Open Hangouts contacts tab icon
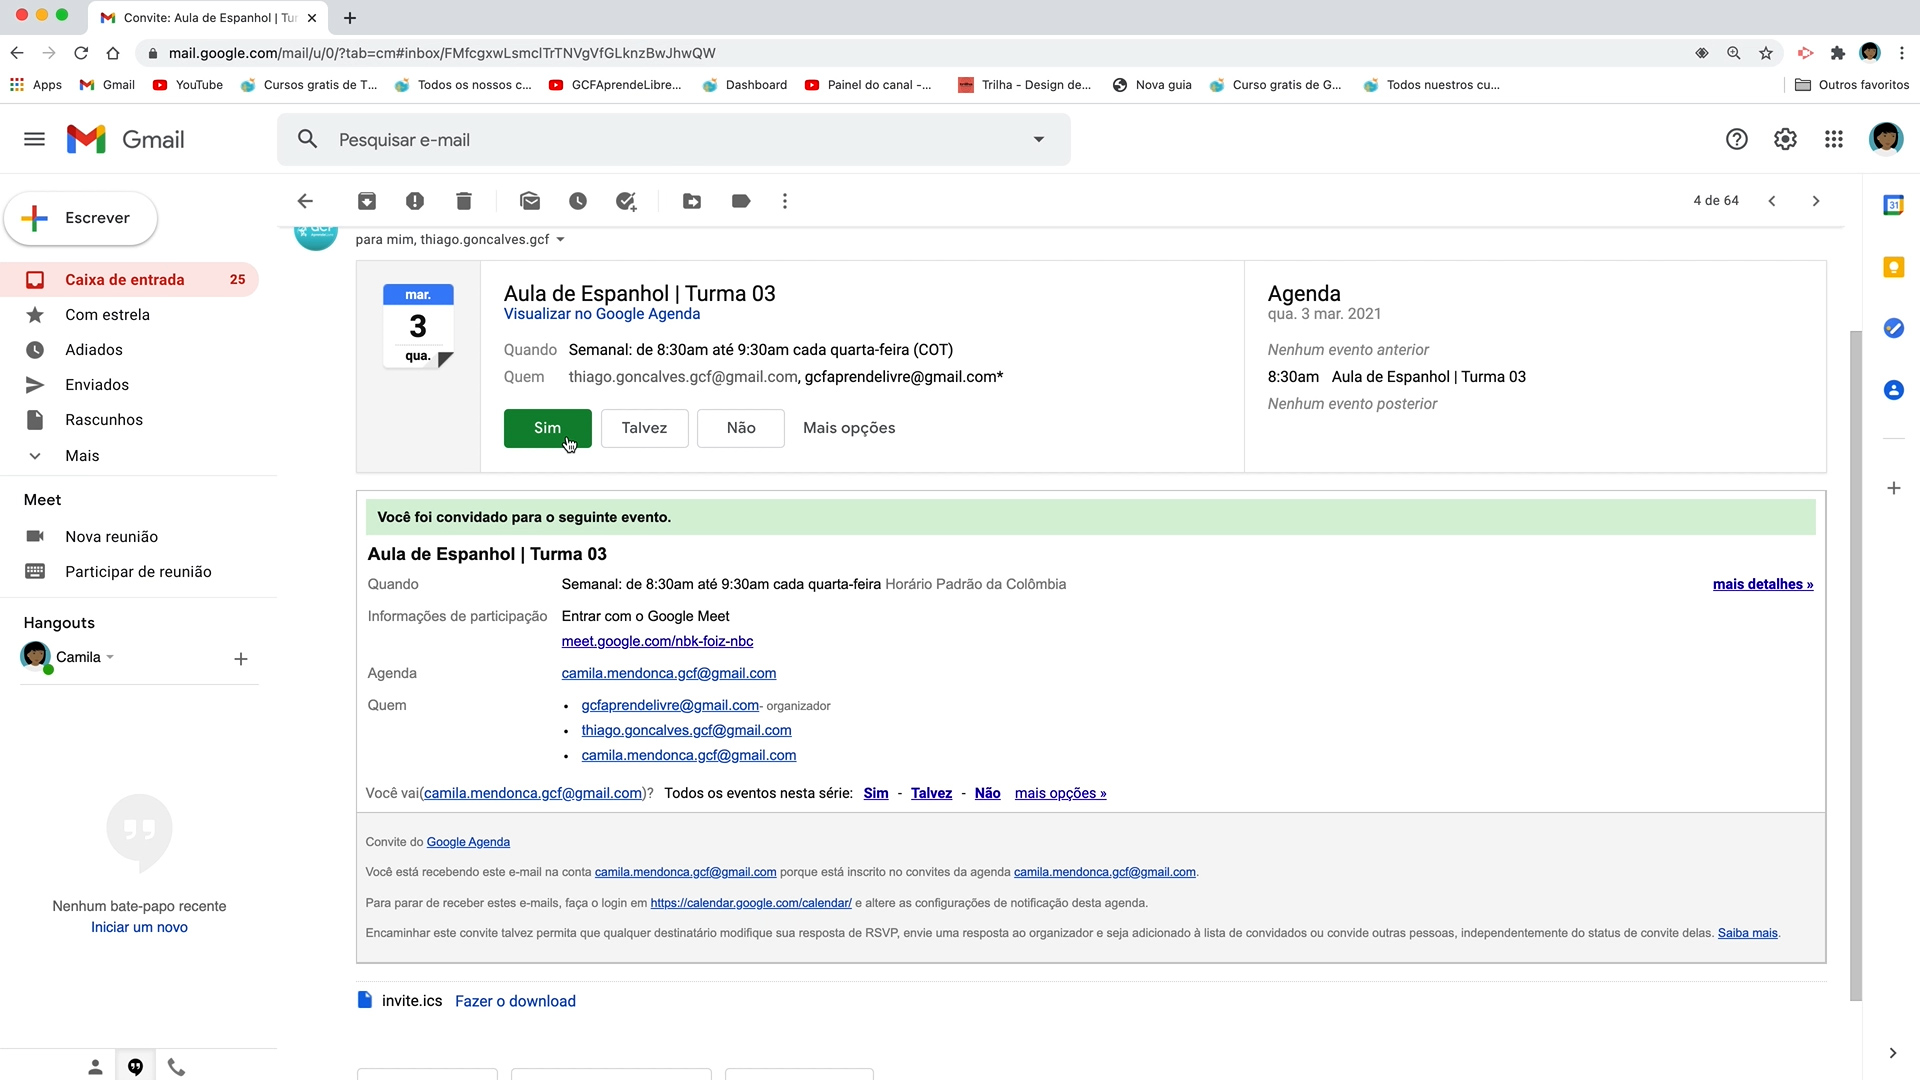The image size is (1920, 1080). click(x=95, y=1067)
